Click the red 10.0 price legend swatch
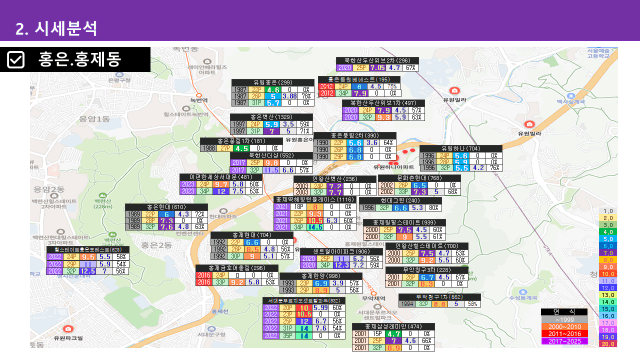Viewport: 640px width, 360px height. pos(608,274)
